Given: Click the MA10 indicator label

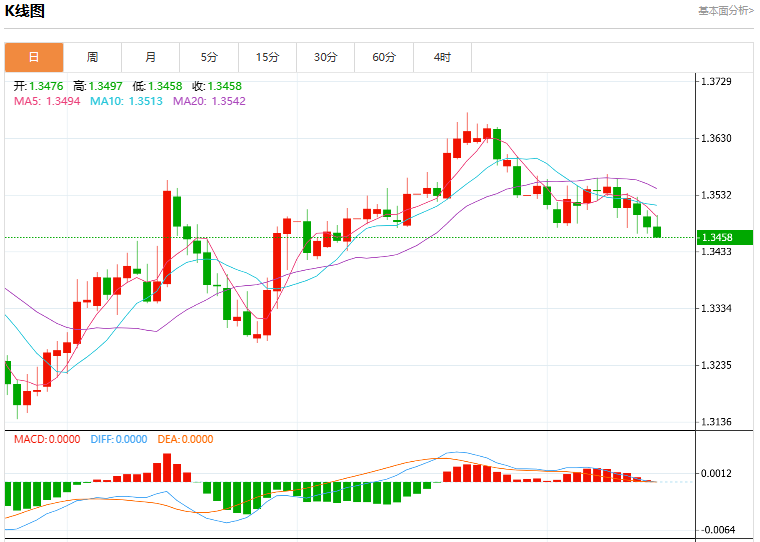Looking at the screenshot, I should (127, 101).
